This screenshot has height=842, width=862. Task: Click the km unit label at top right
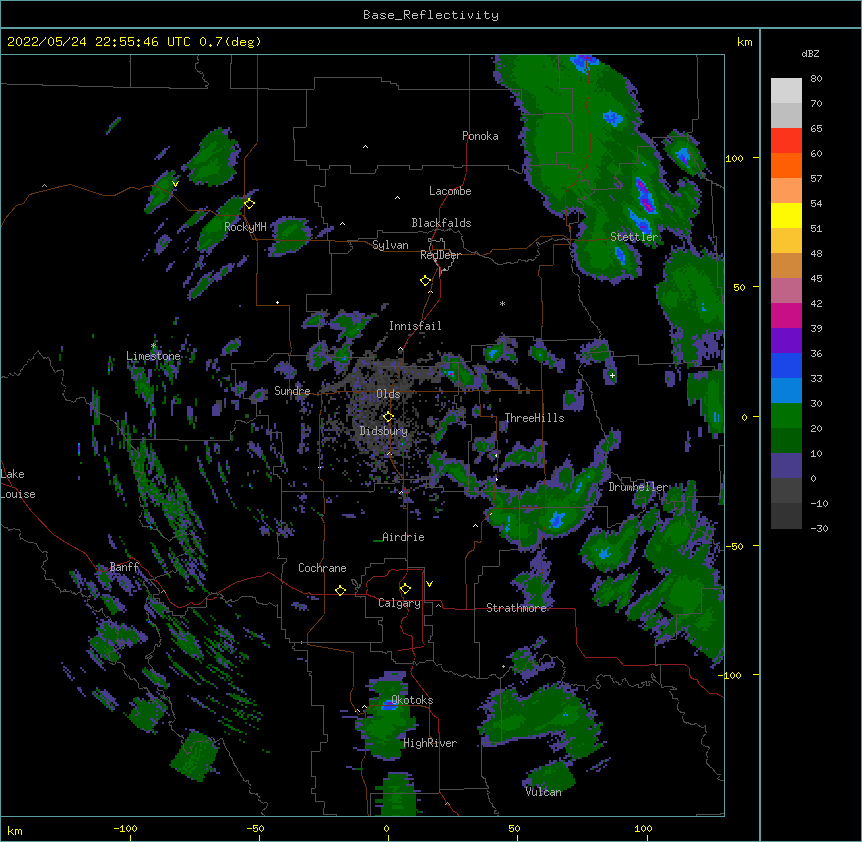744,42
